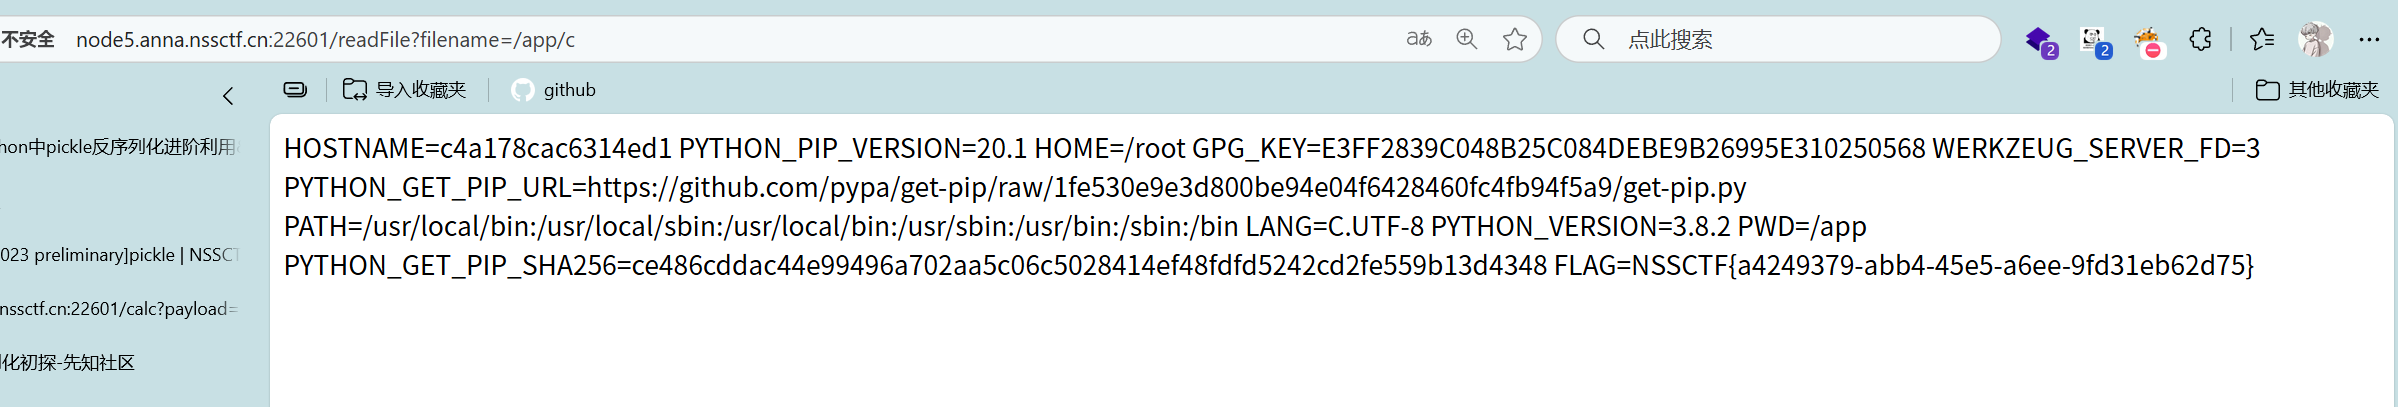2398x407 pixels.
Task: Open the Extensions puzzle piece menu
Action: click(x=2200, y=39)
